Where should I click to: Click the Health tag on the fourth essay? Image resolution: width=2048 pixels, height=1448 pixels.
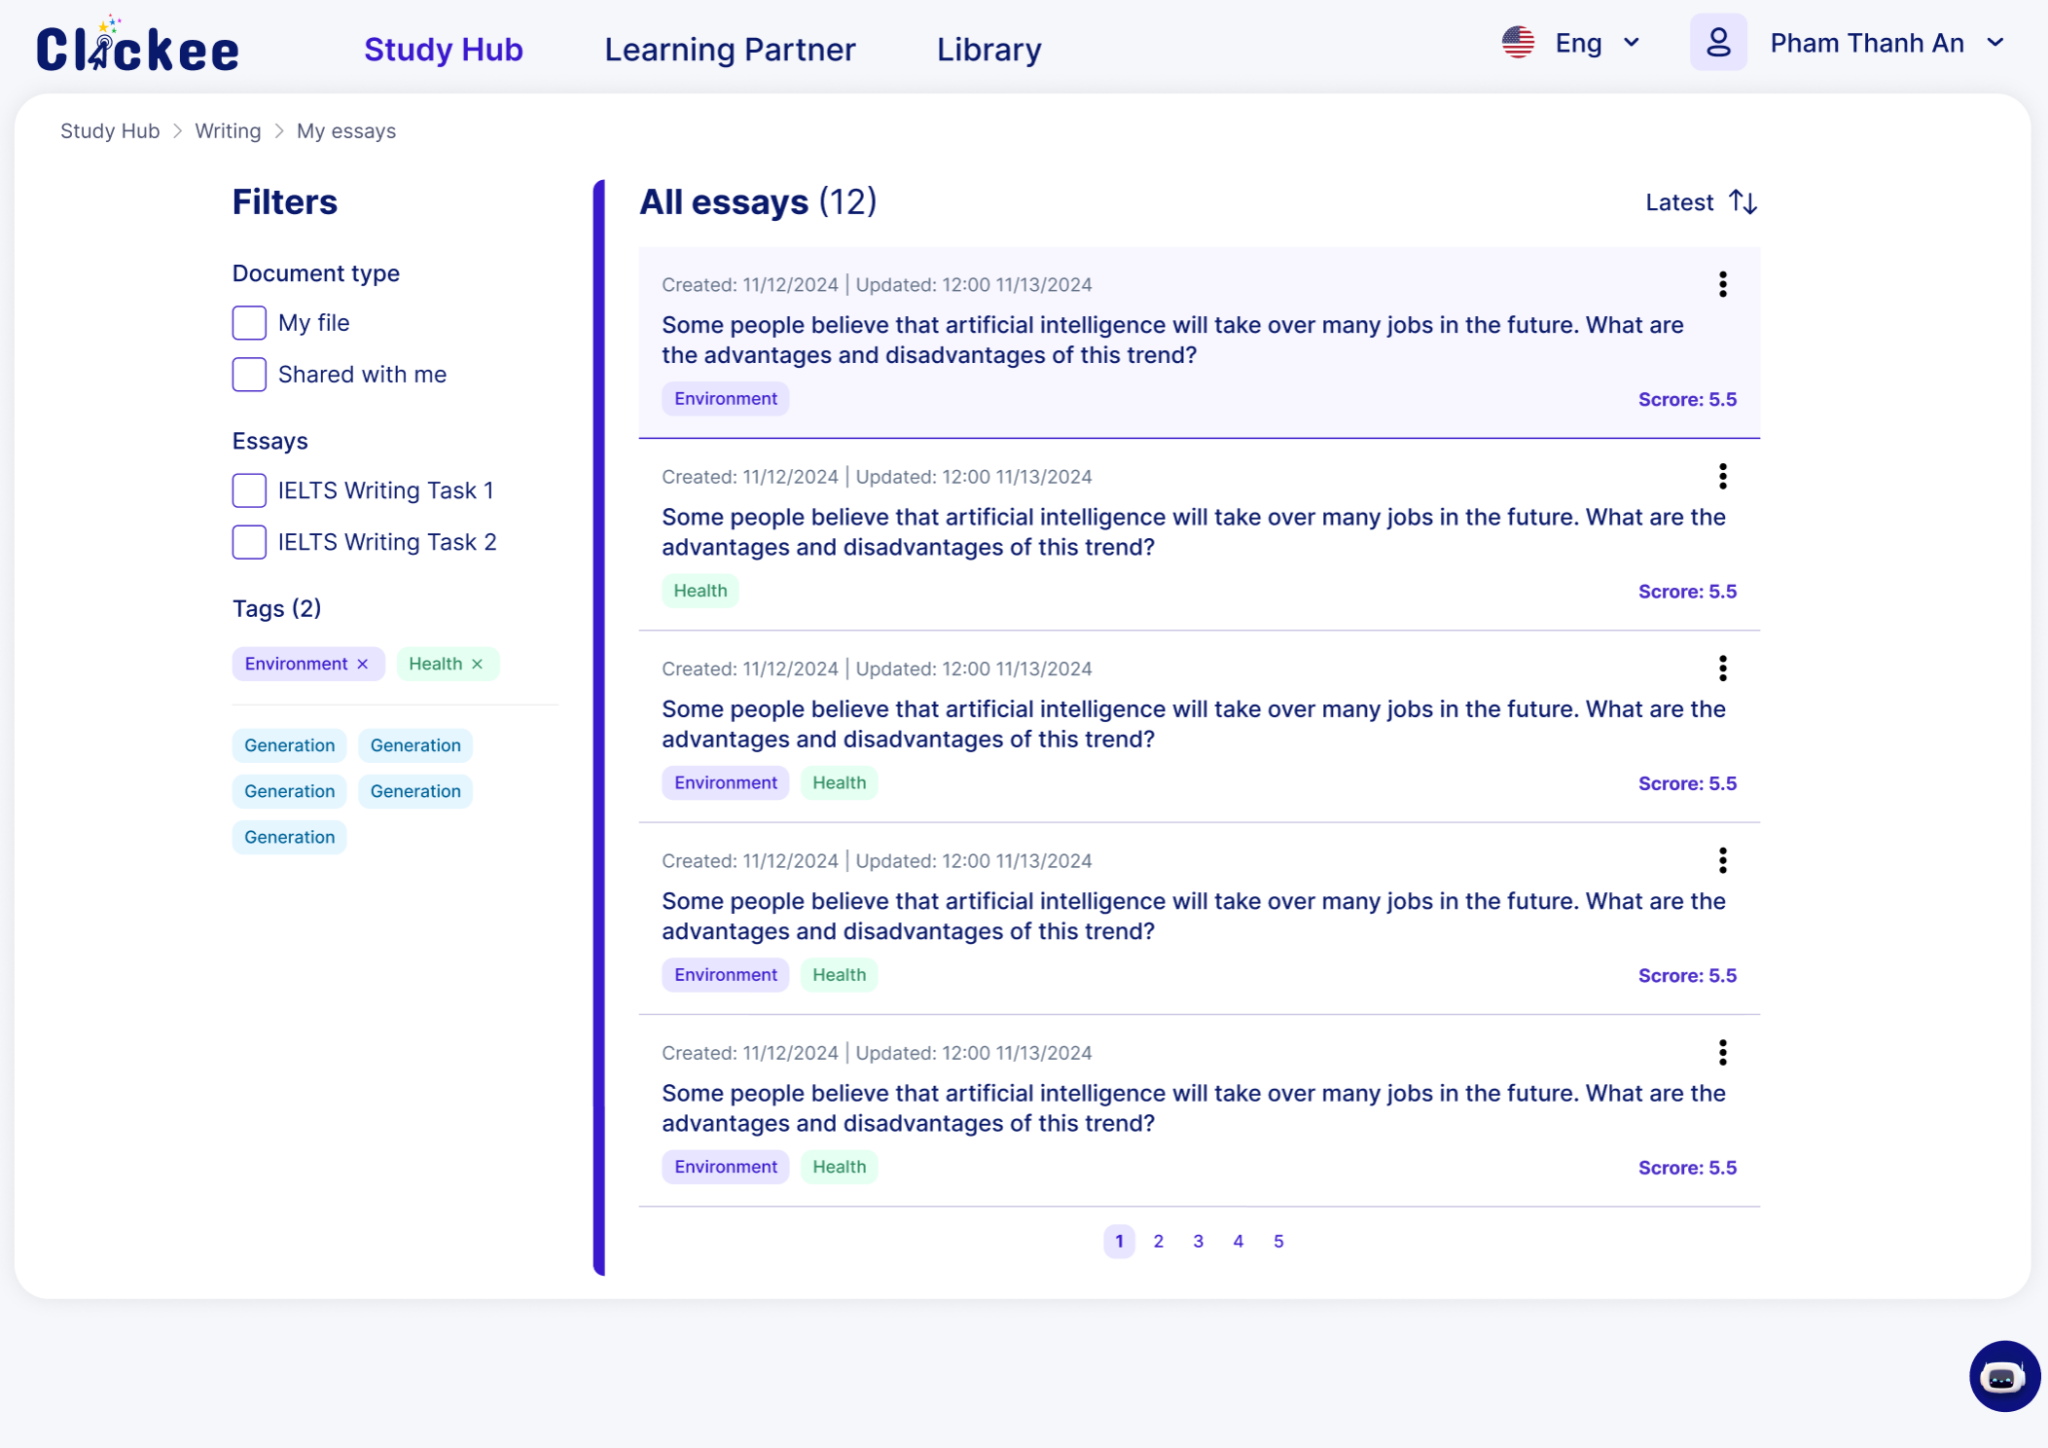pyautogui.click(x=839, y=975)
